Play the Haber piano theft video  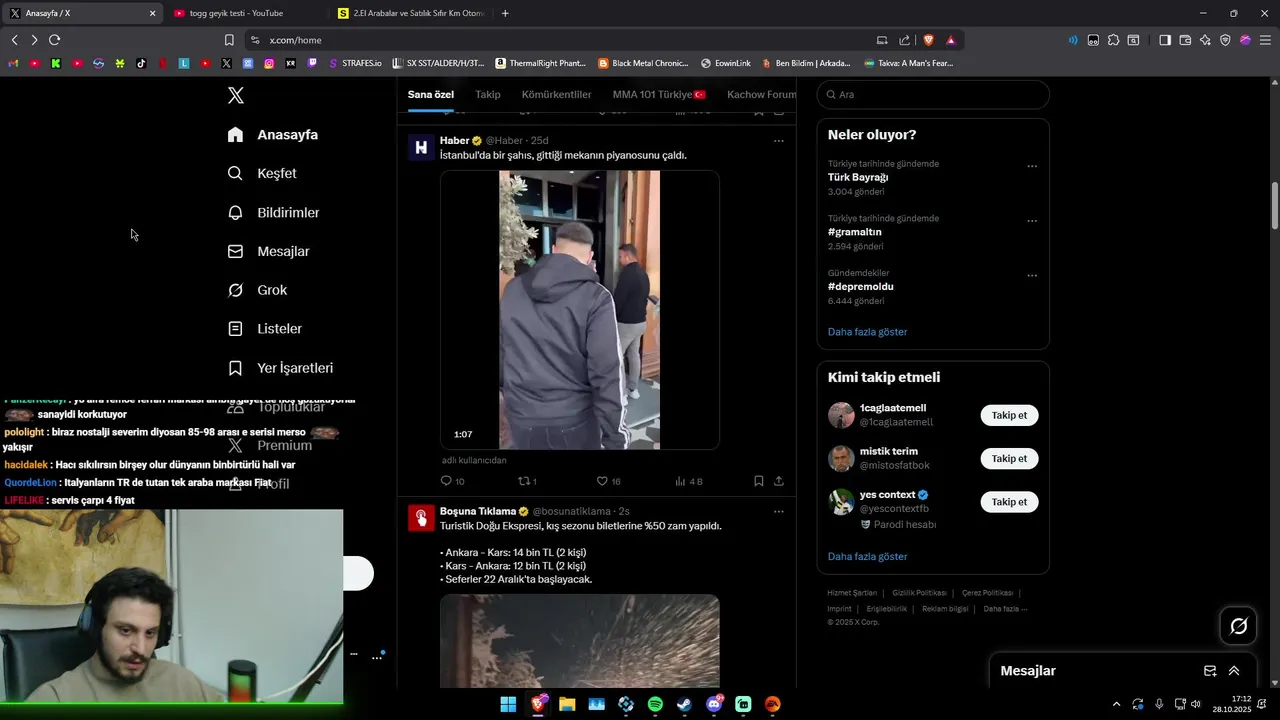point(580,310)
